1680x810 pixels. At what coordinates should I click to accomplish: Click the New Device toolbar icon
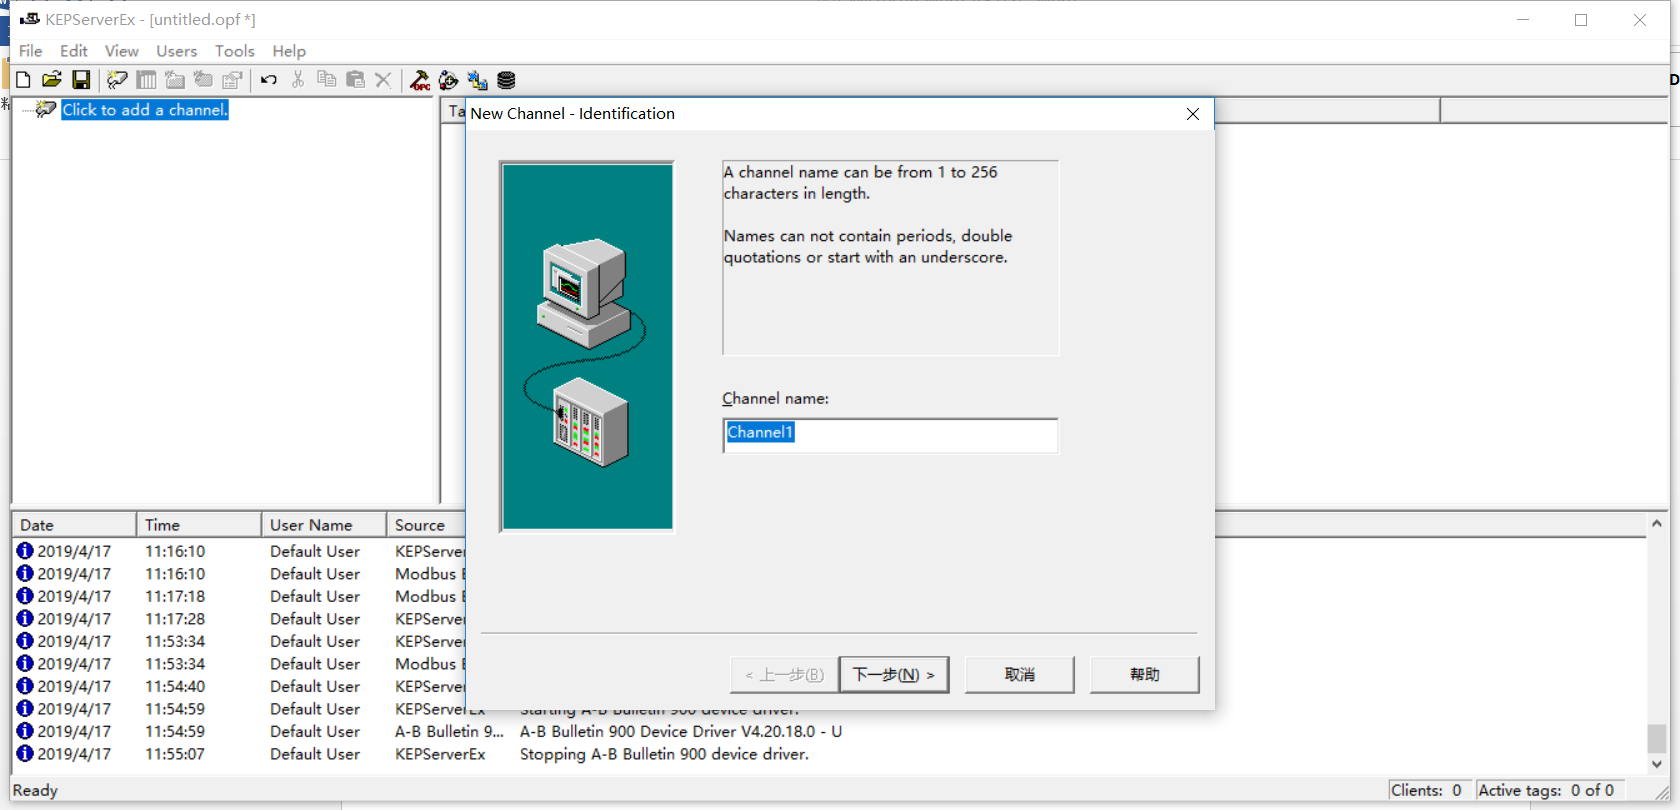[x=146, y=80]
